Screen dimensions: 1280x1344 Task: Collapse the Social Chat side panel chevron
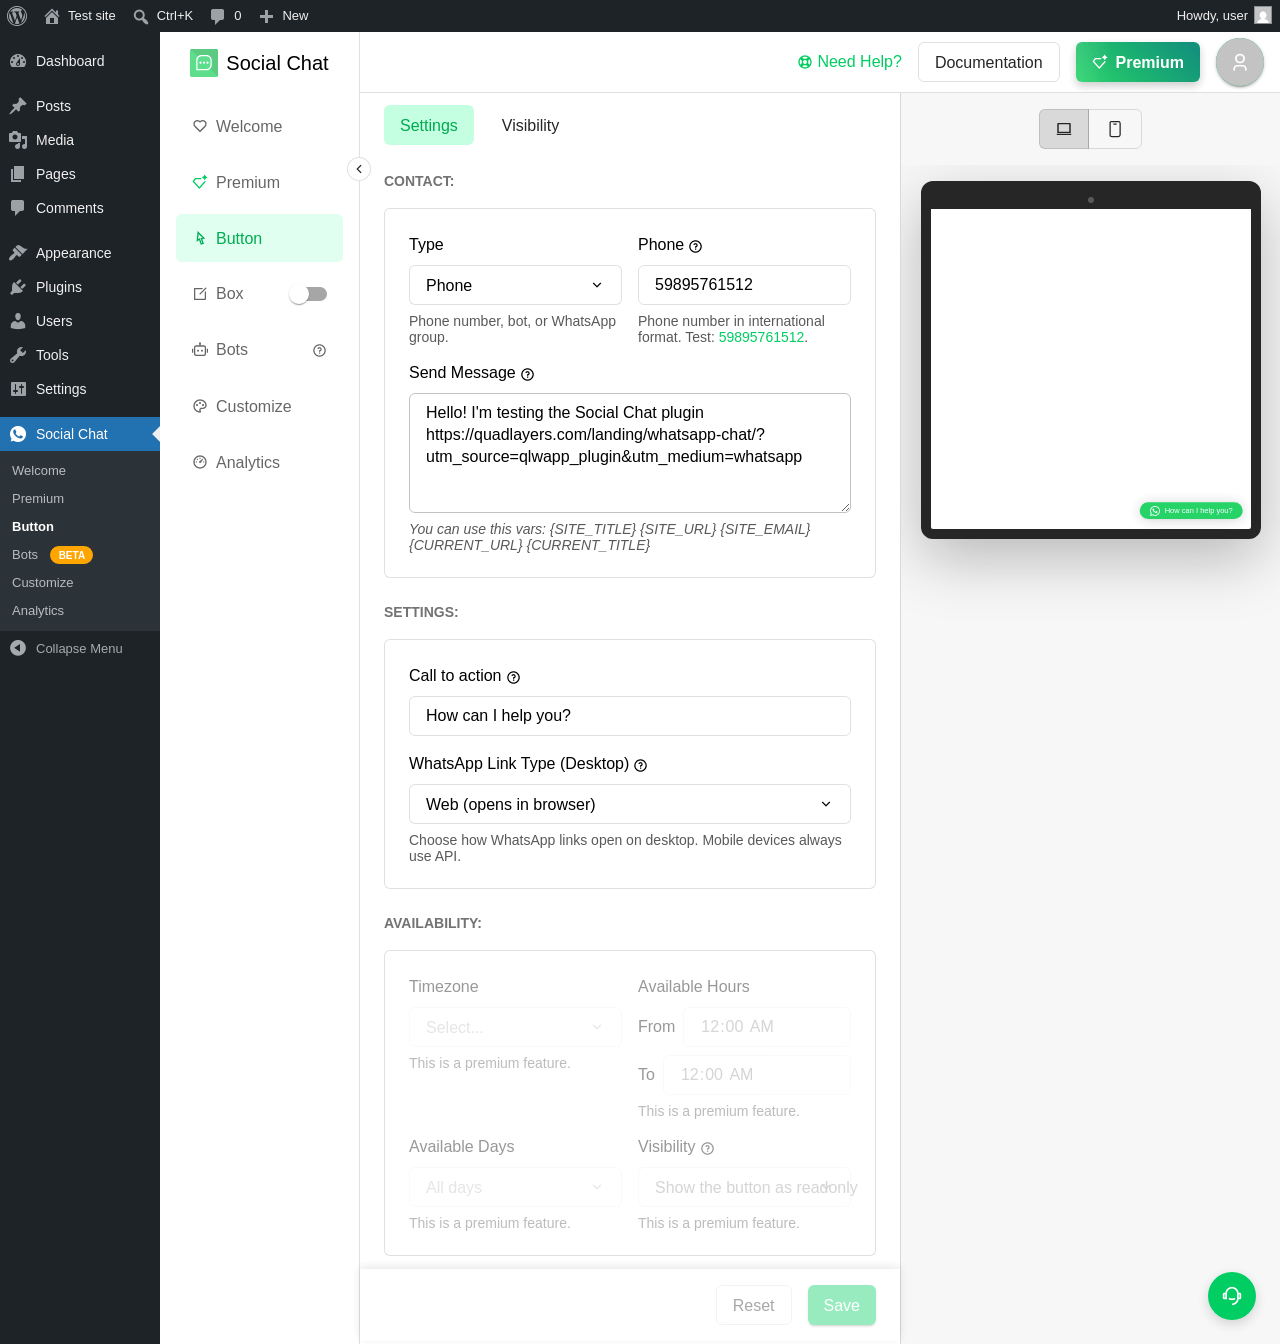(x=359, y=169)
